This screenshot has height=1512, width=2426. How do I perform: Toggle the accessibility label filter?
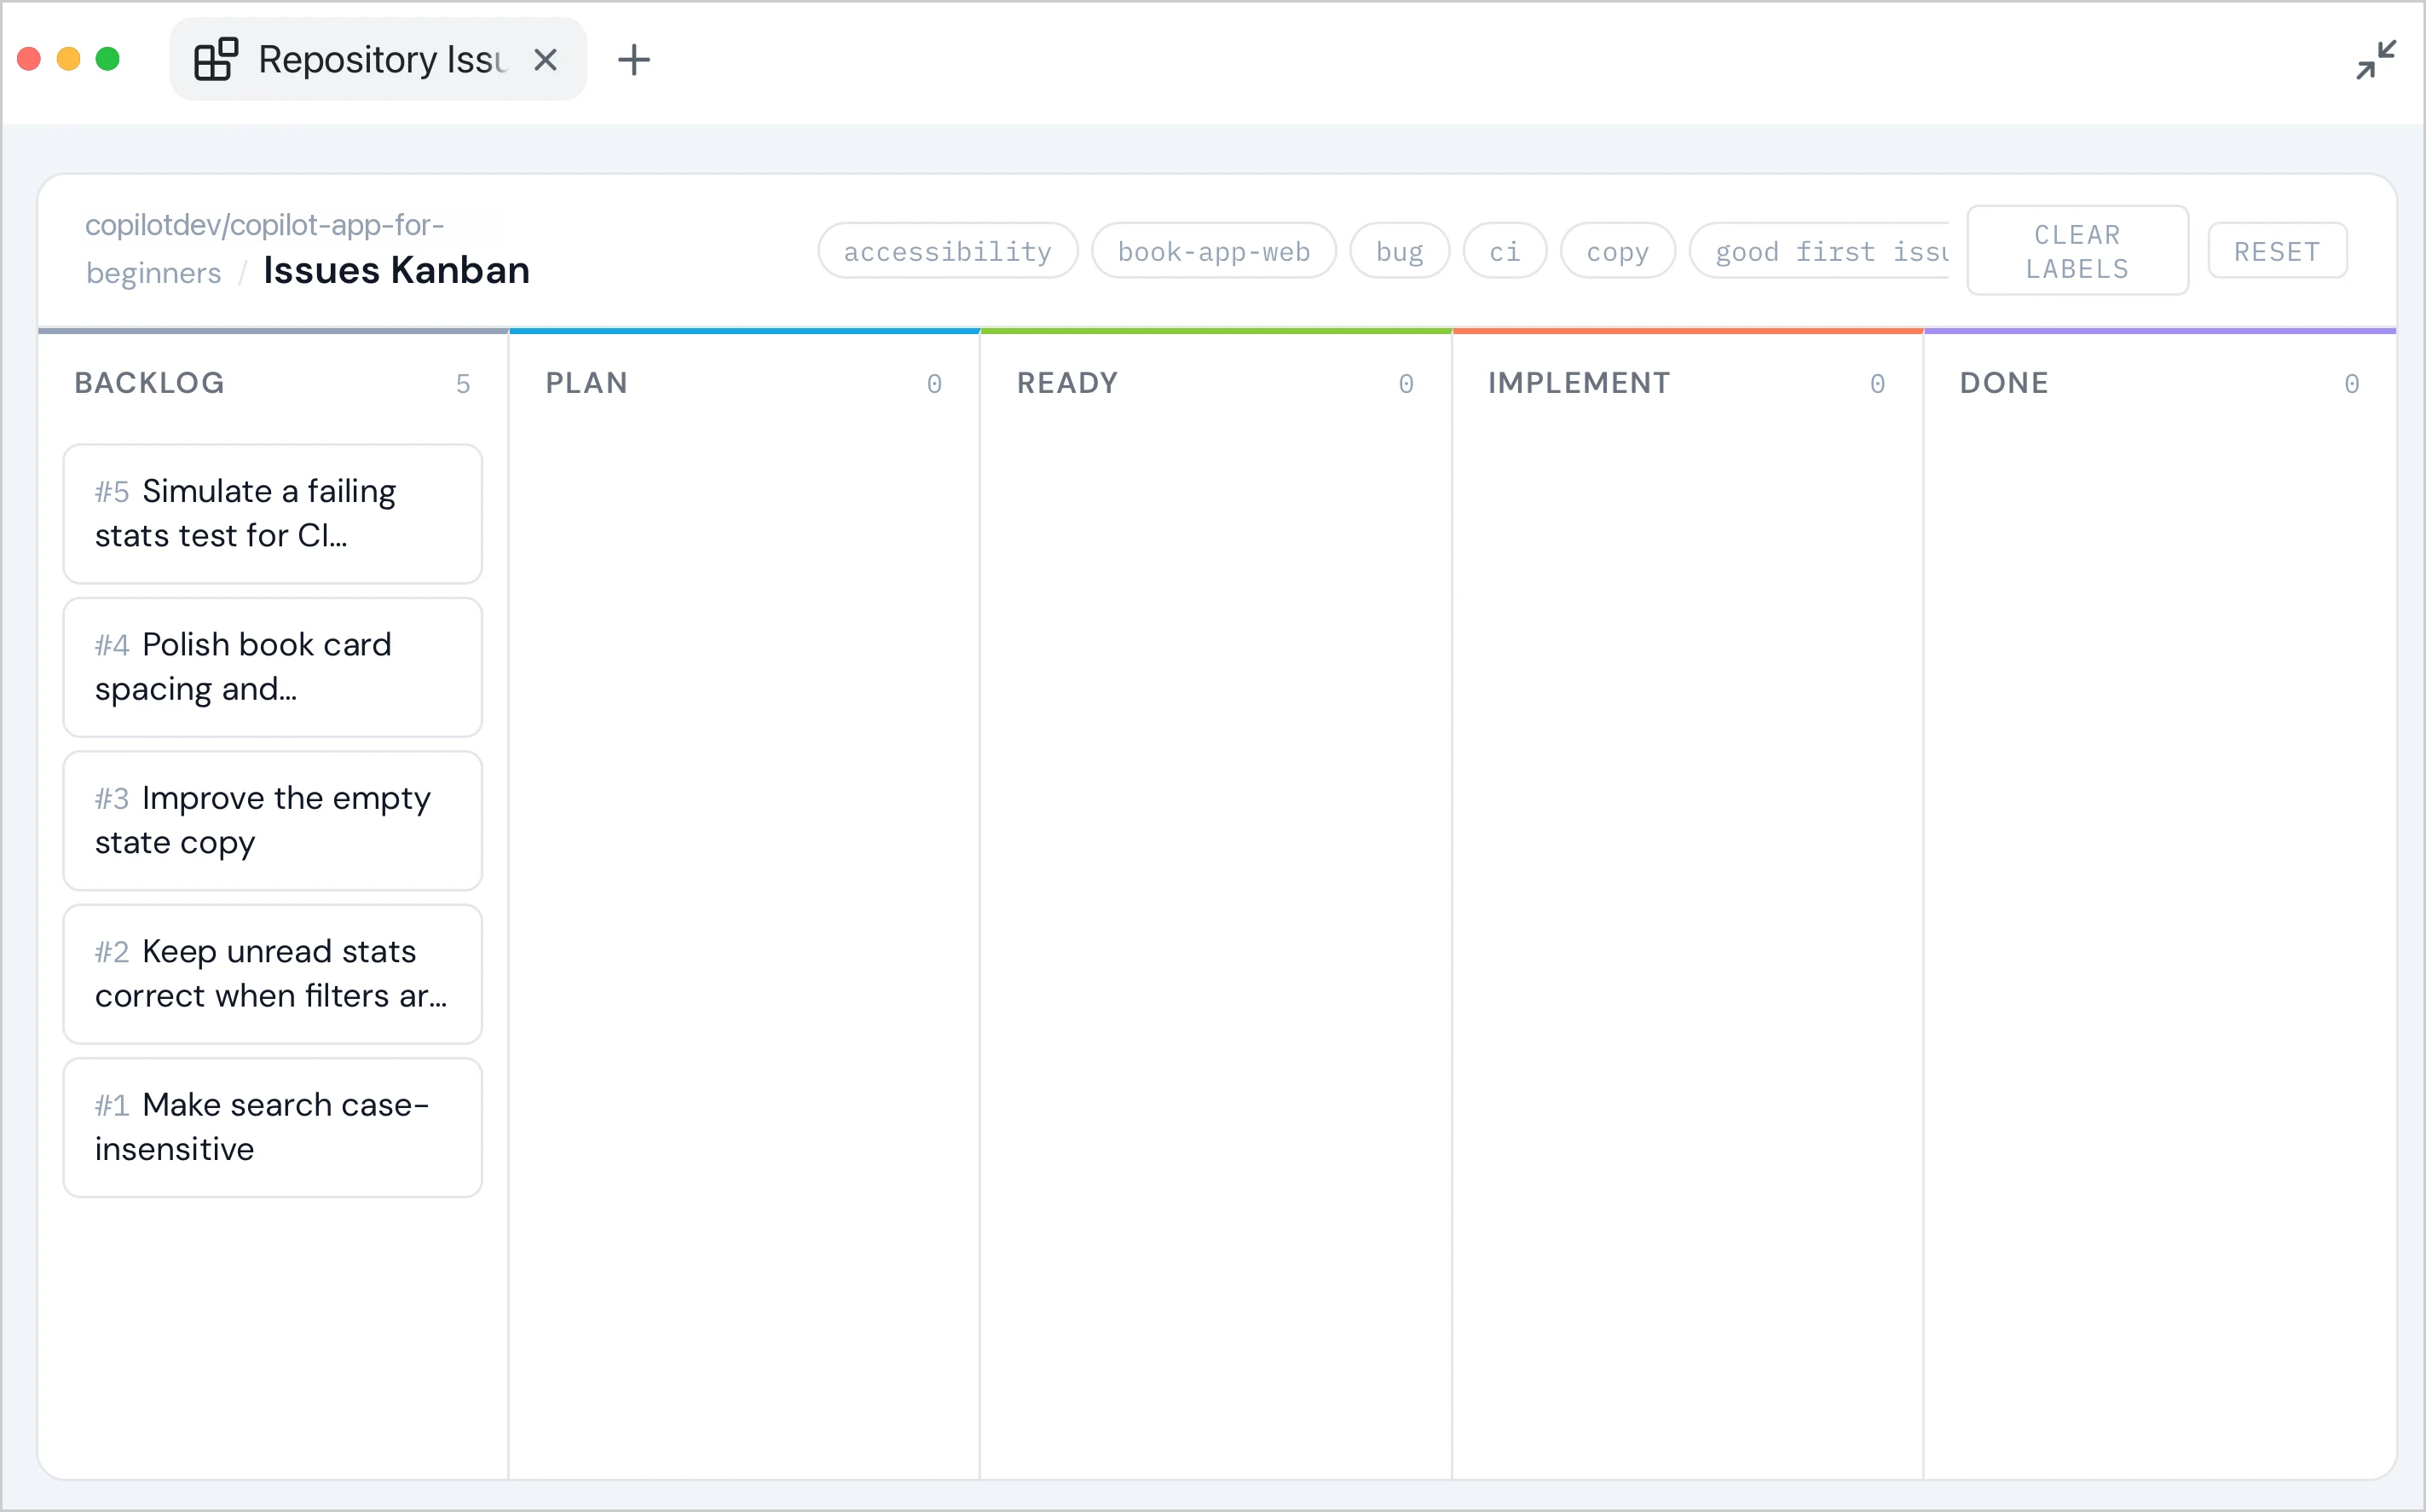point(947,251)
